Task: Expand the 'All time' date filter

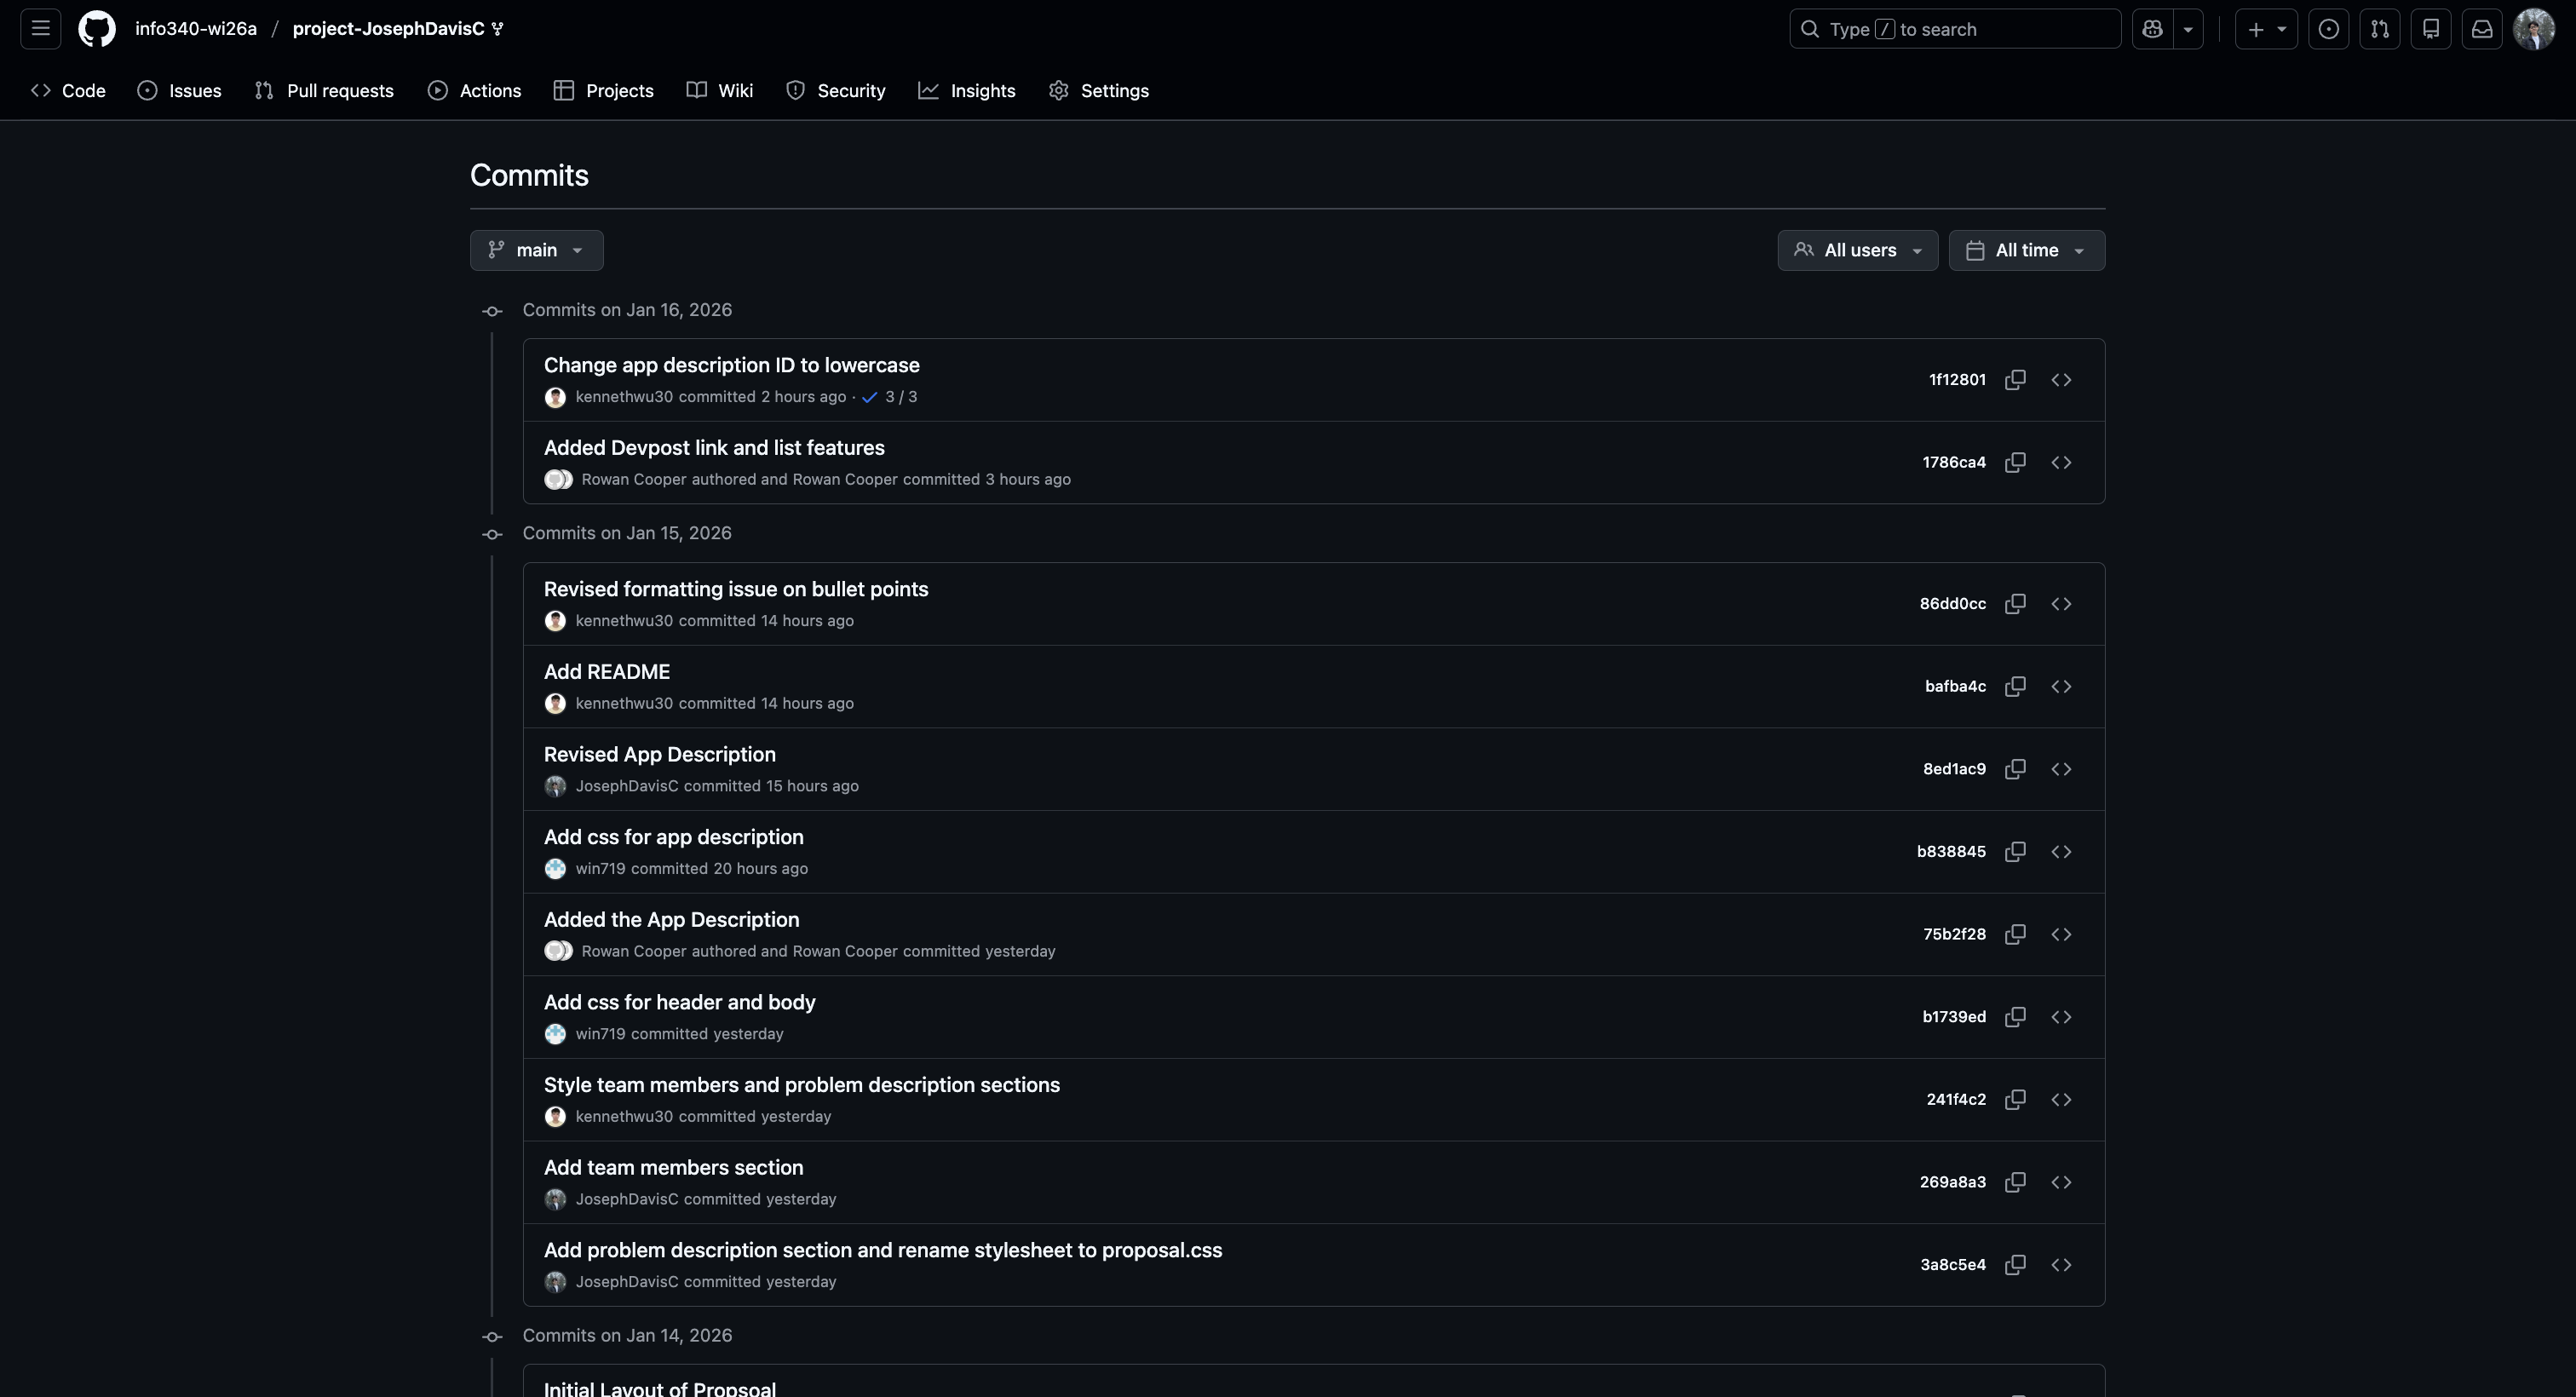Action: [x=2026, y=250]
